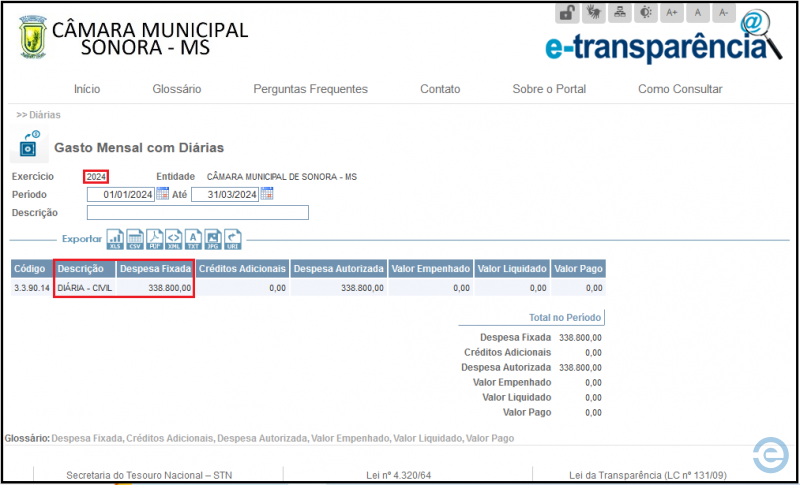800x485 pixels.
Task: Go to Início in navigation menu
Action: coord(87,89)
